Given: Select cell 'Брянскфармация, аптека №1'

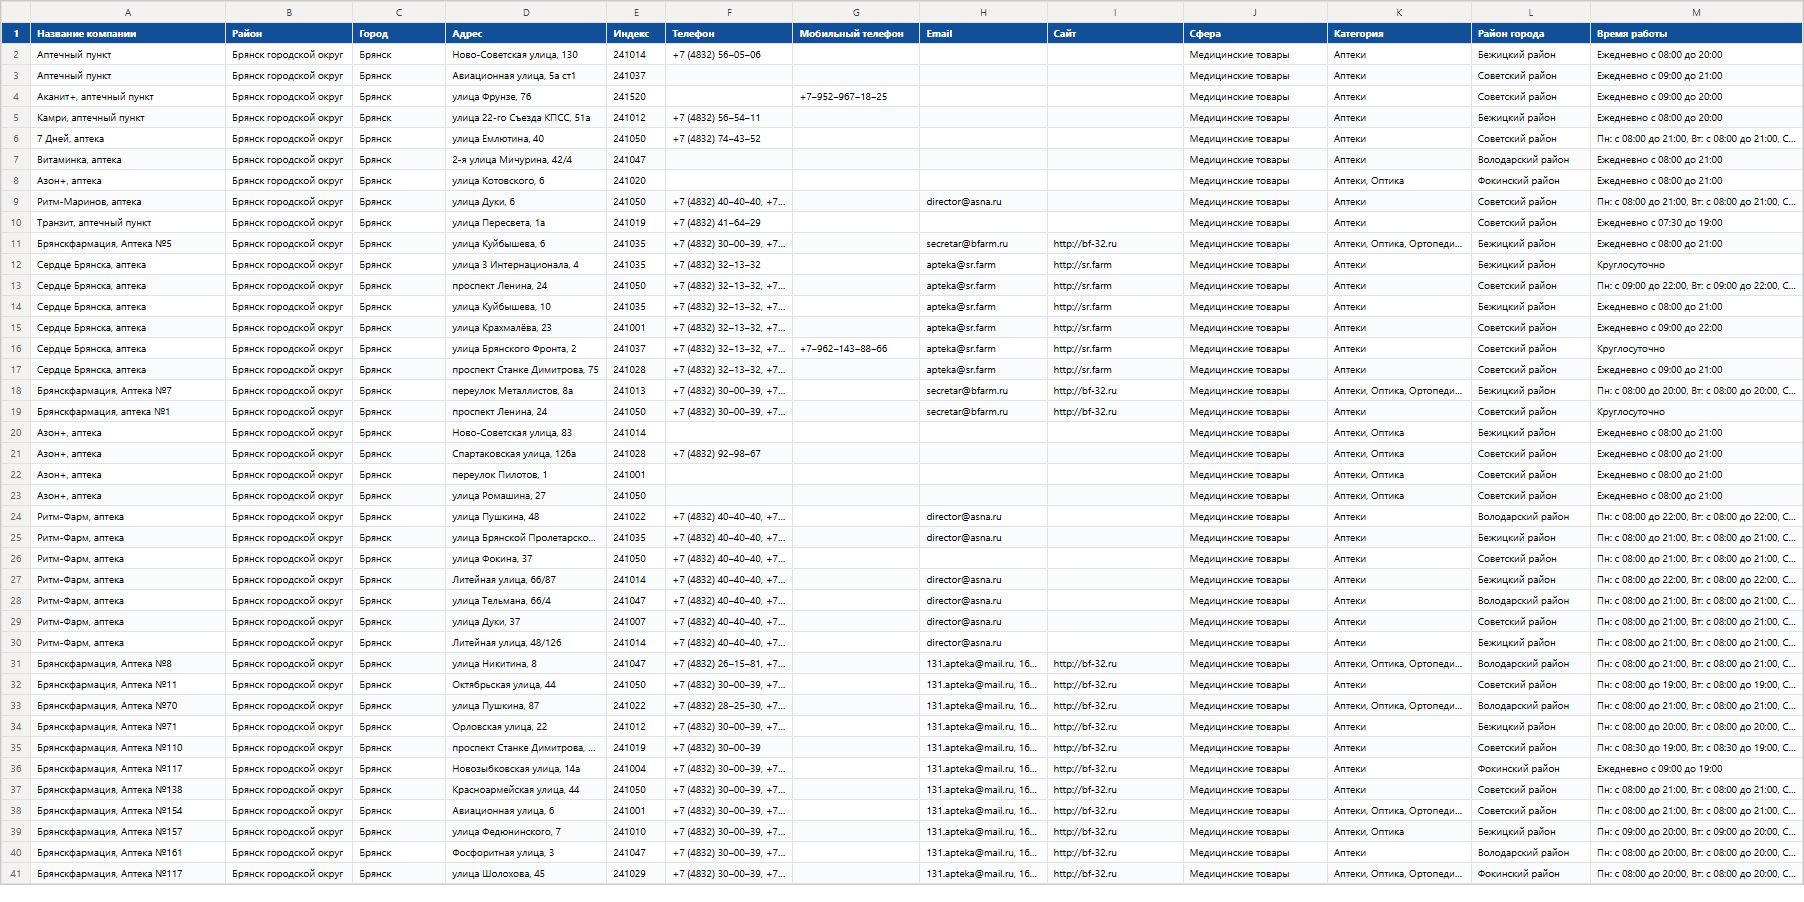Looking at the screenshot, I should 128,412.
